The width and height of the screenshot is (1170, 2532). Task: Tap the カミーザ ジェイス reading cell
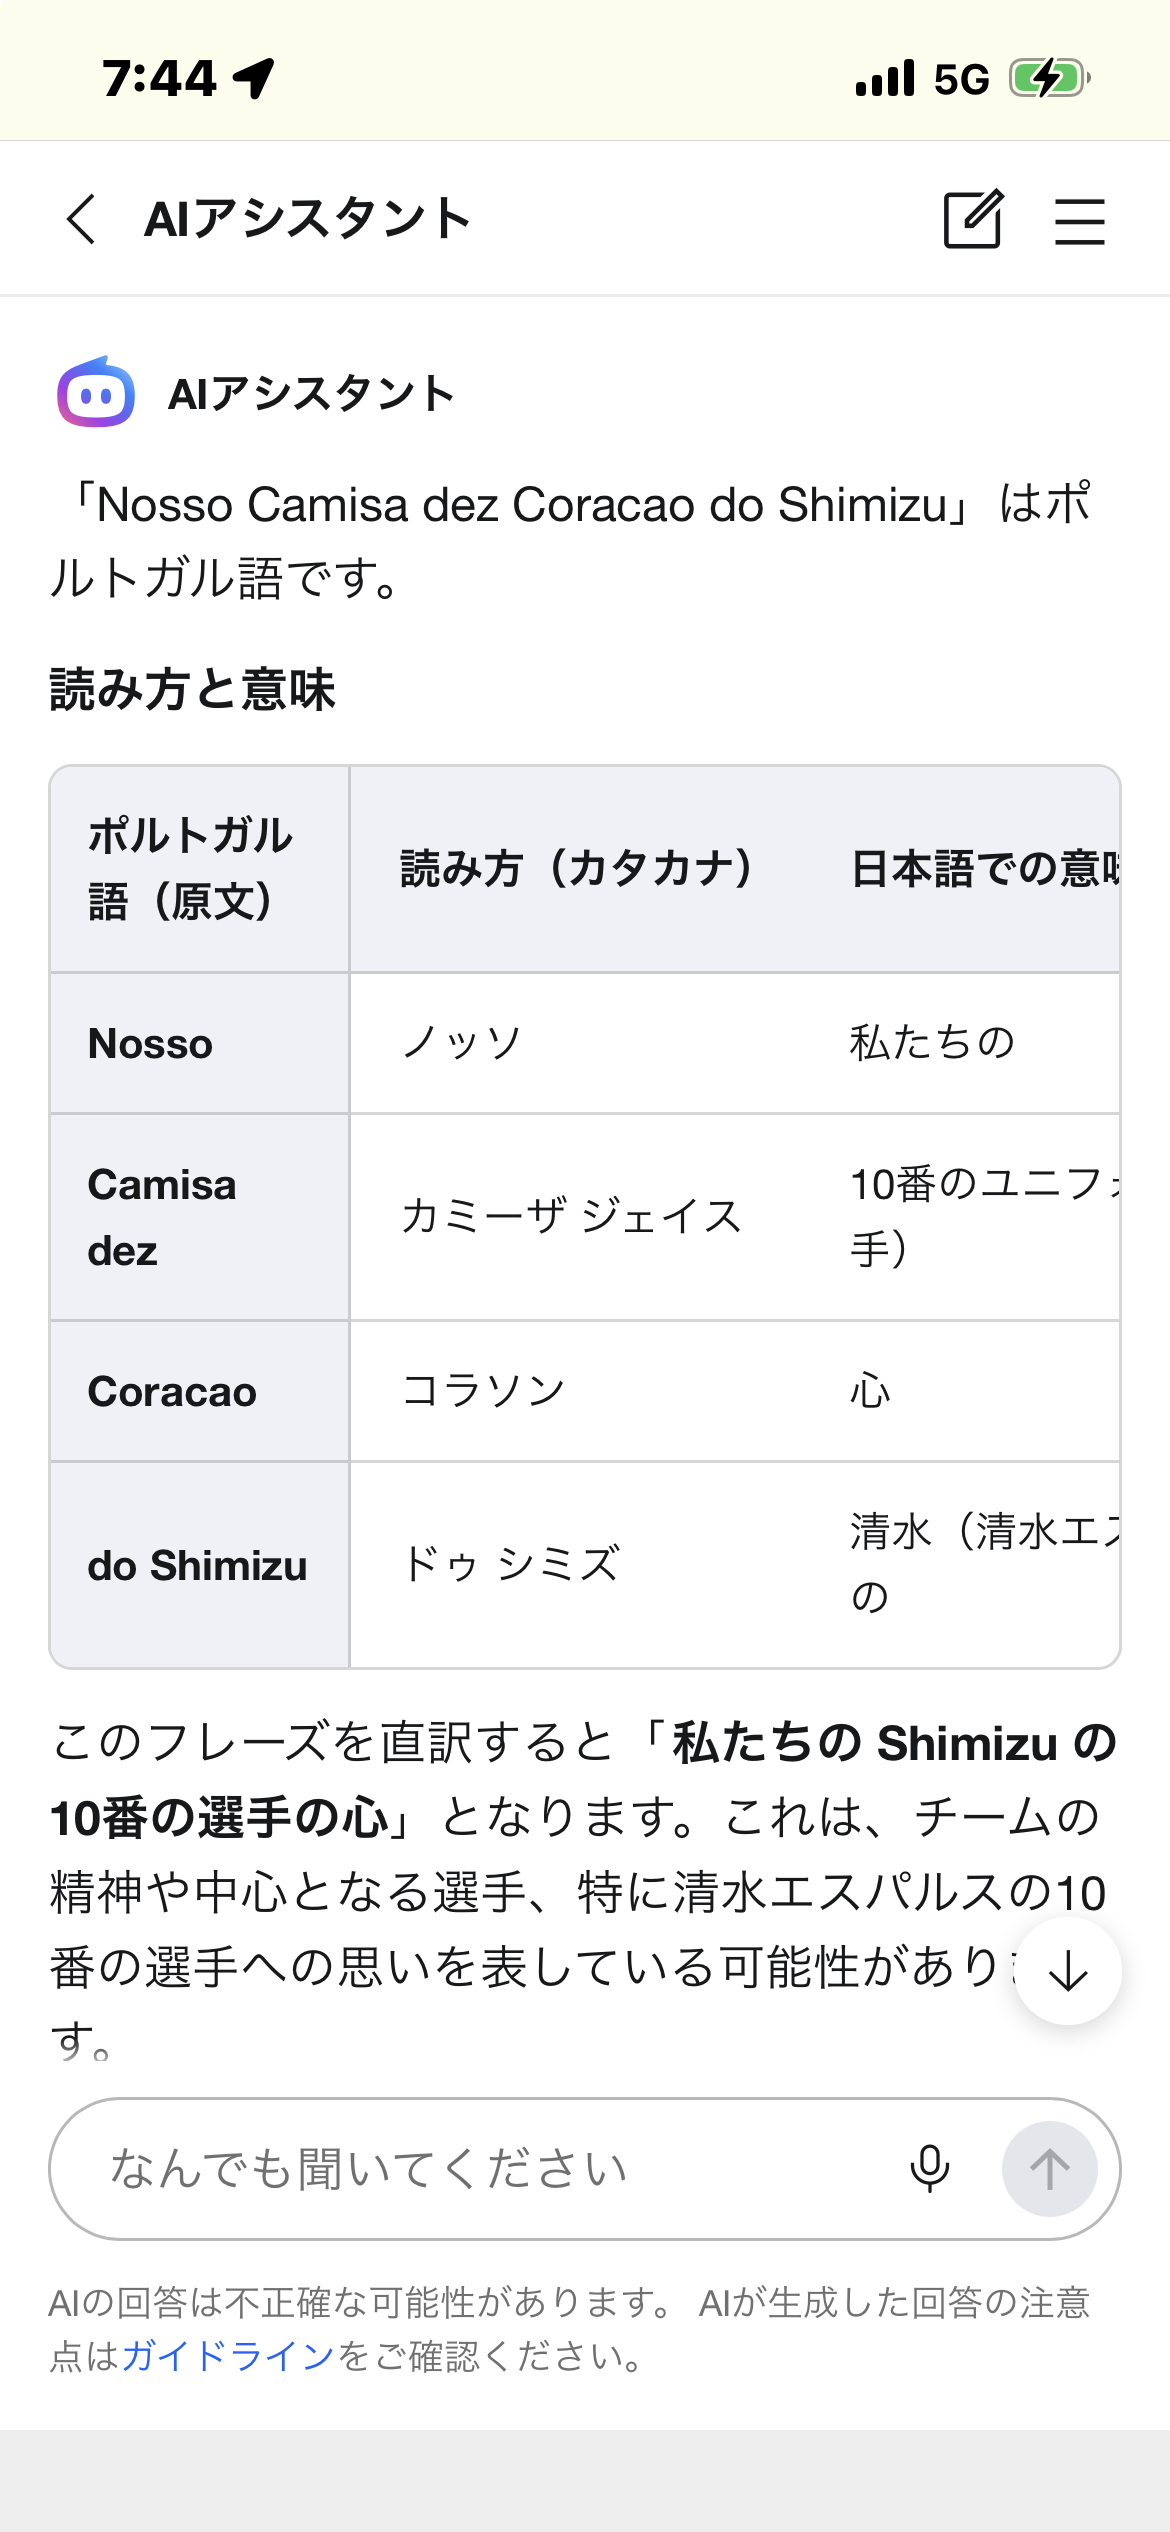[x=571, y=1217]
